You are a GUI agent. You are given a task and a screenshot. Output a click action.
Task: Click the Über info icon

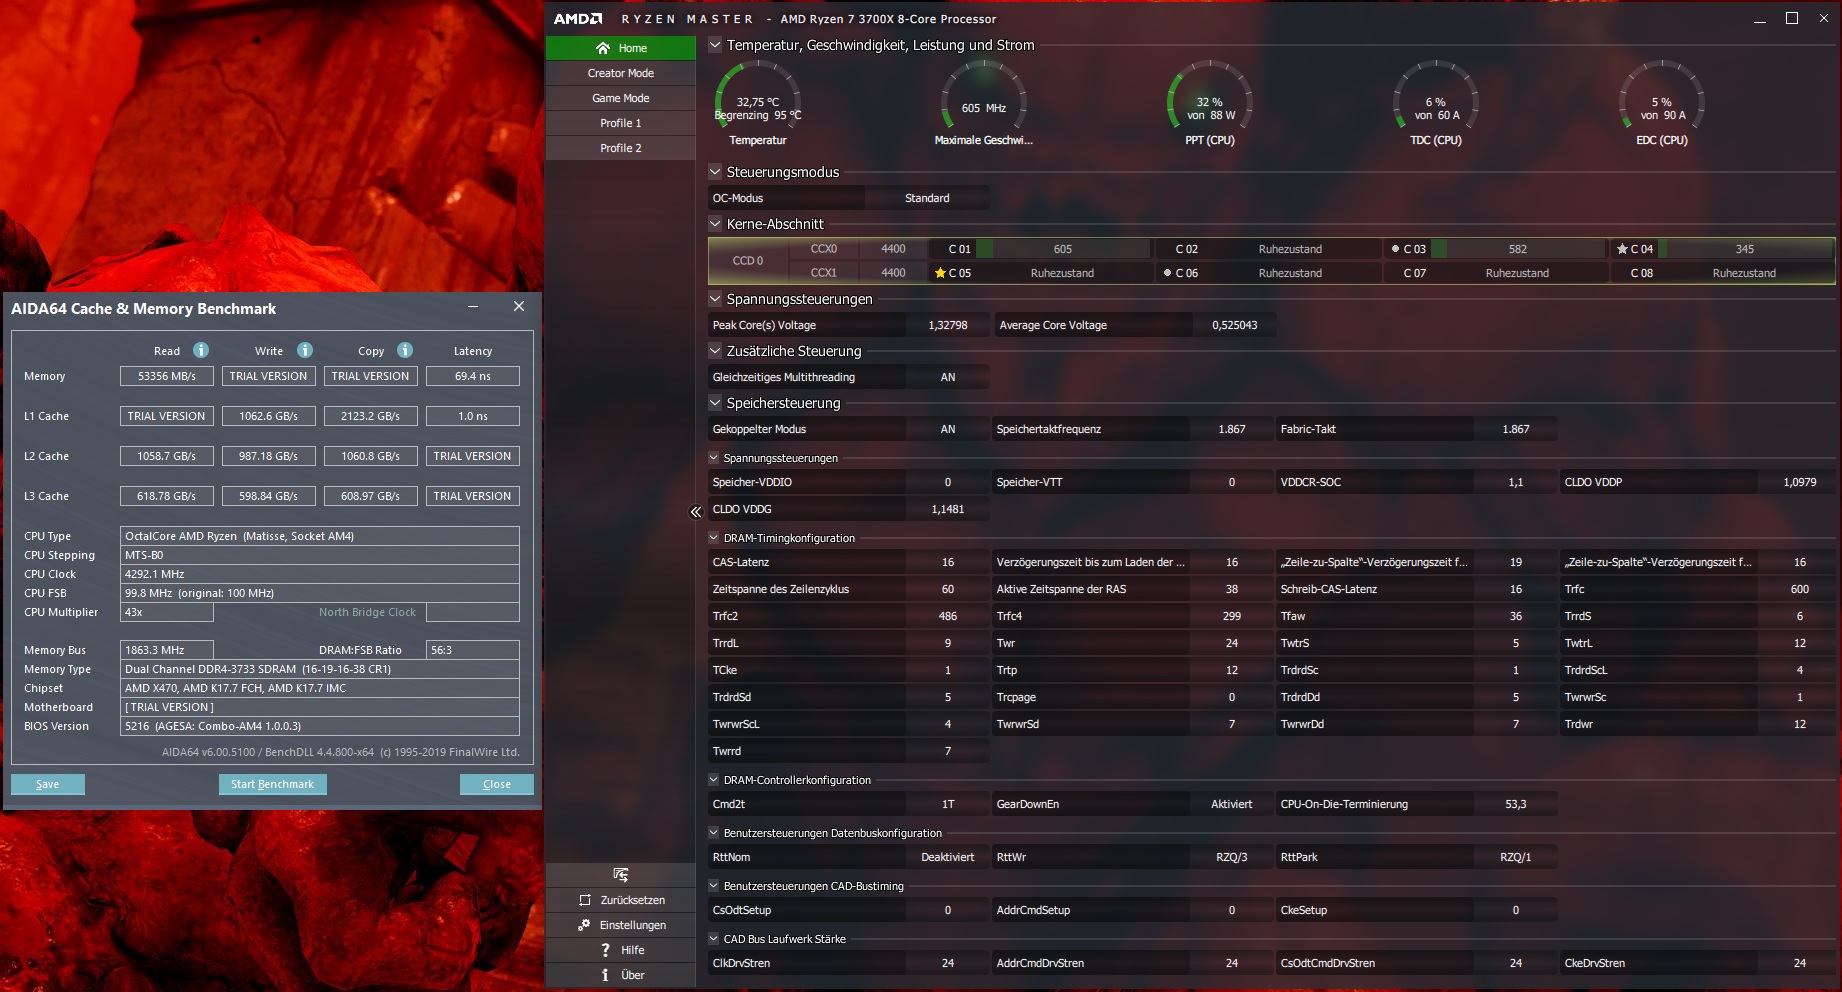click(605, 975)
